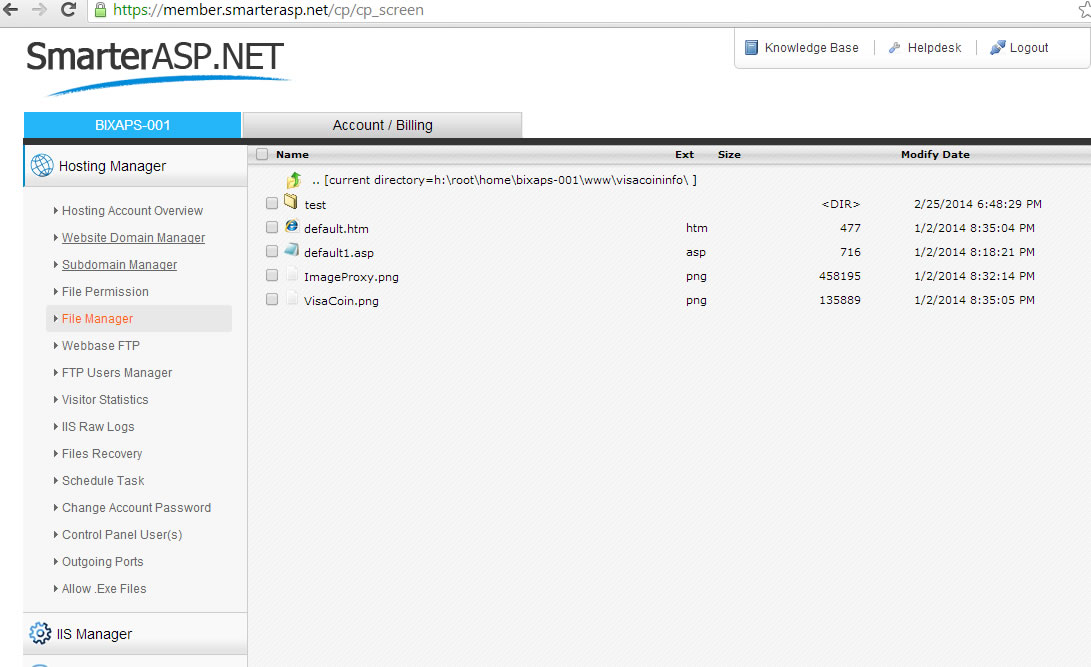Open the Hosting Manager section
Viewport: 1091px width, 667px height.
coord(136,166)
